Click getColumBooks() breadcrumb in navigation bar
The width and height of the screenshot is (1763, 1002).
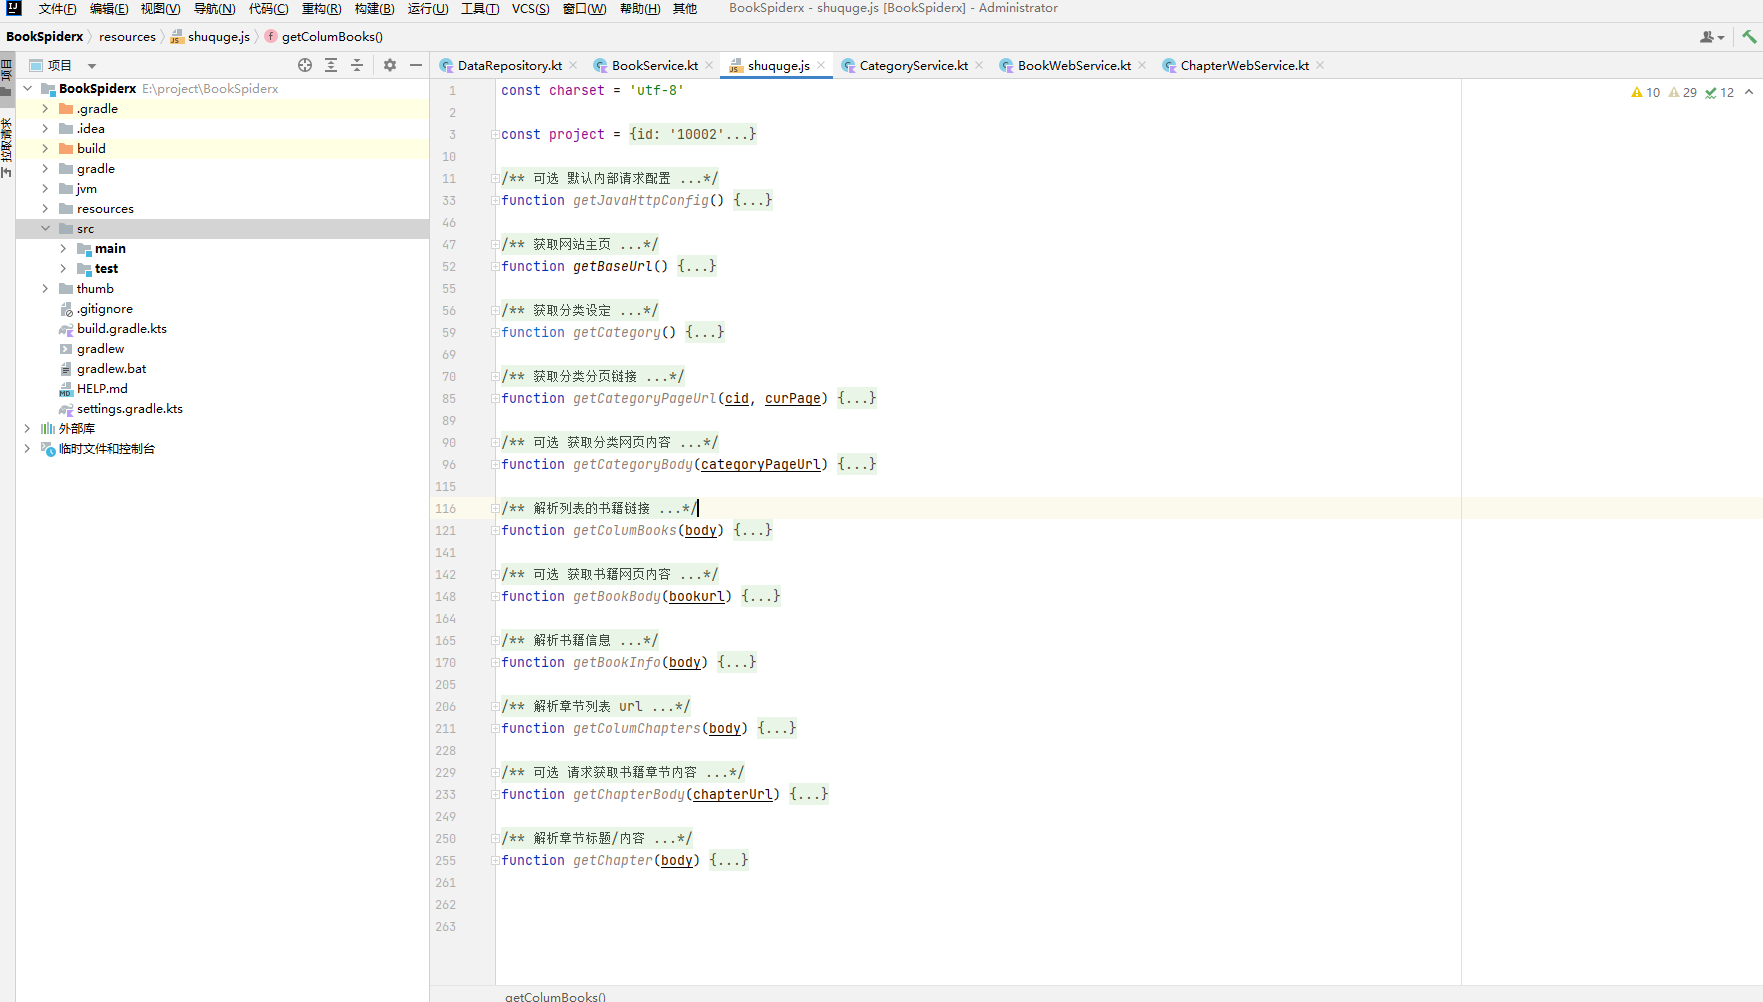[324, 36]
